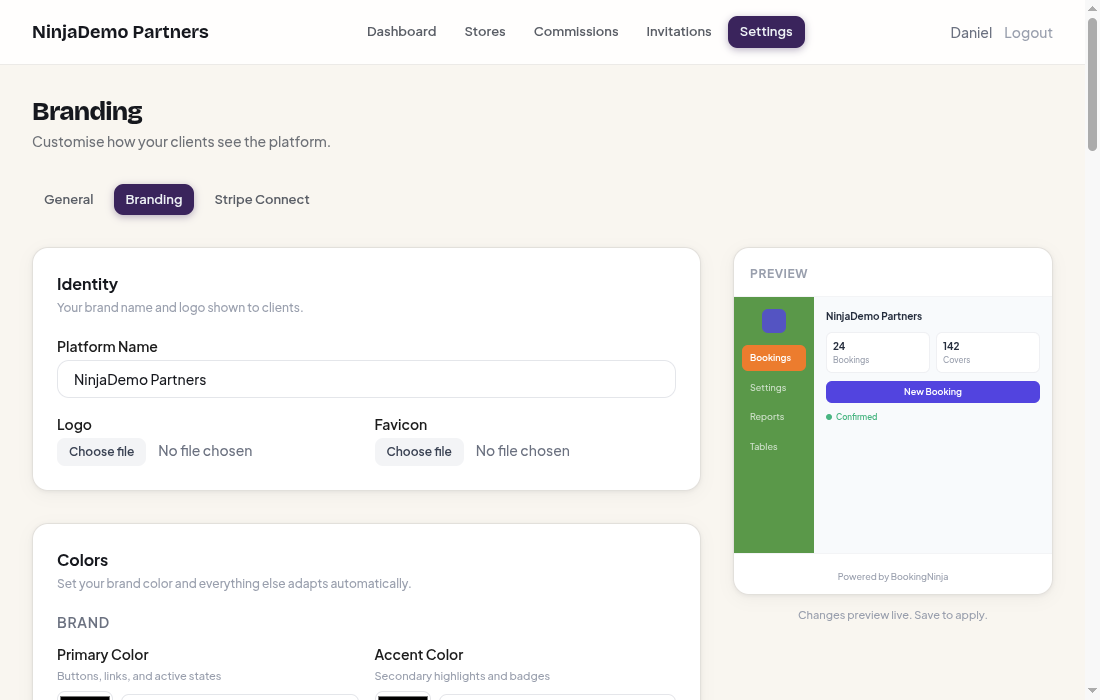Viewport: 1100px width, 700px height.
Task: Click the Primary Color hex text field
Action: [240, 696]
